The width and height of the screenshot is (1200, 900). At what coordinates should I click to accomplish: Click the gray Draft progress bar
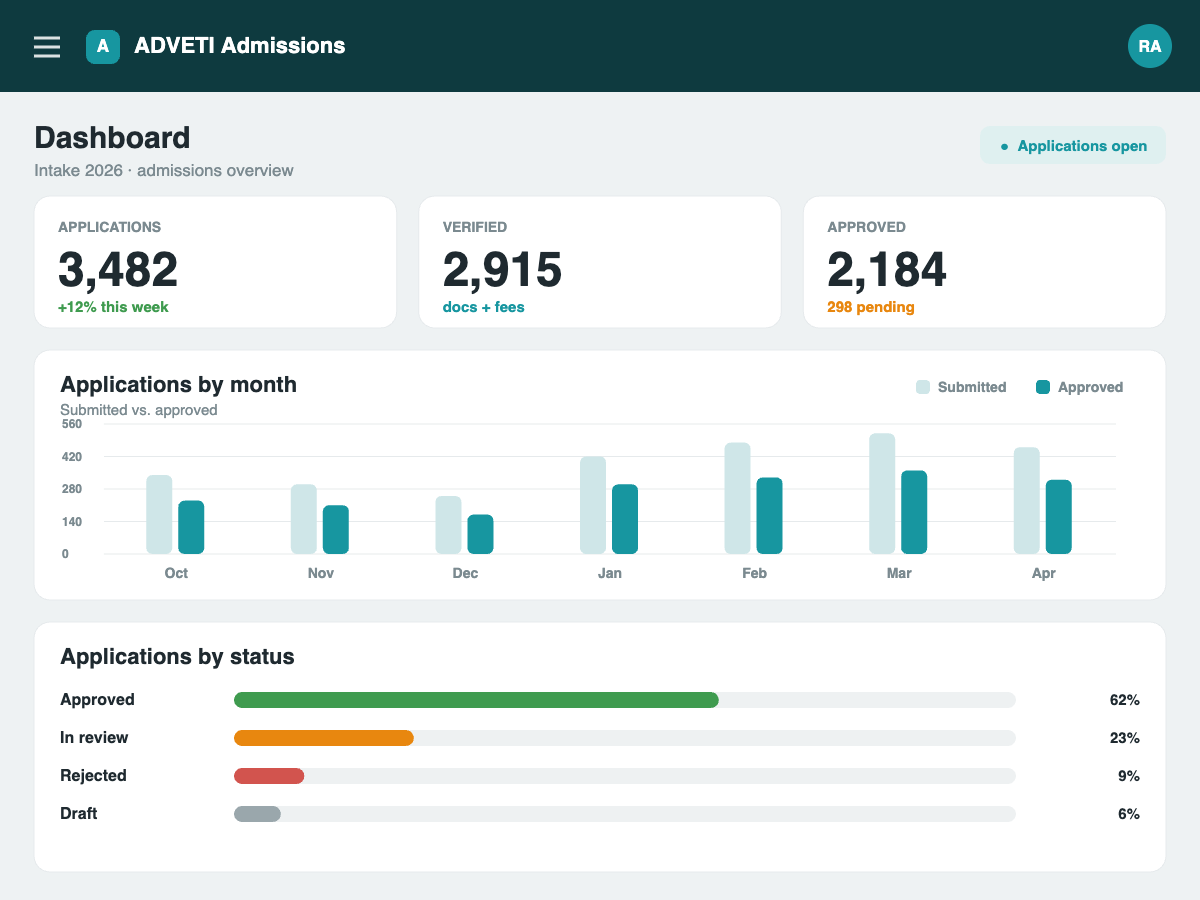(x=257, y=814)
